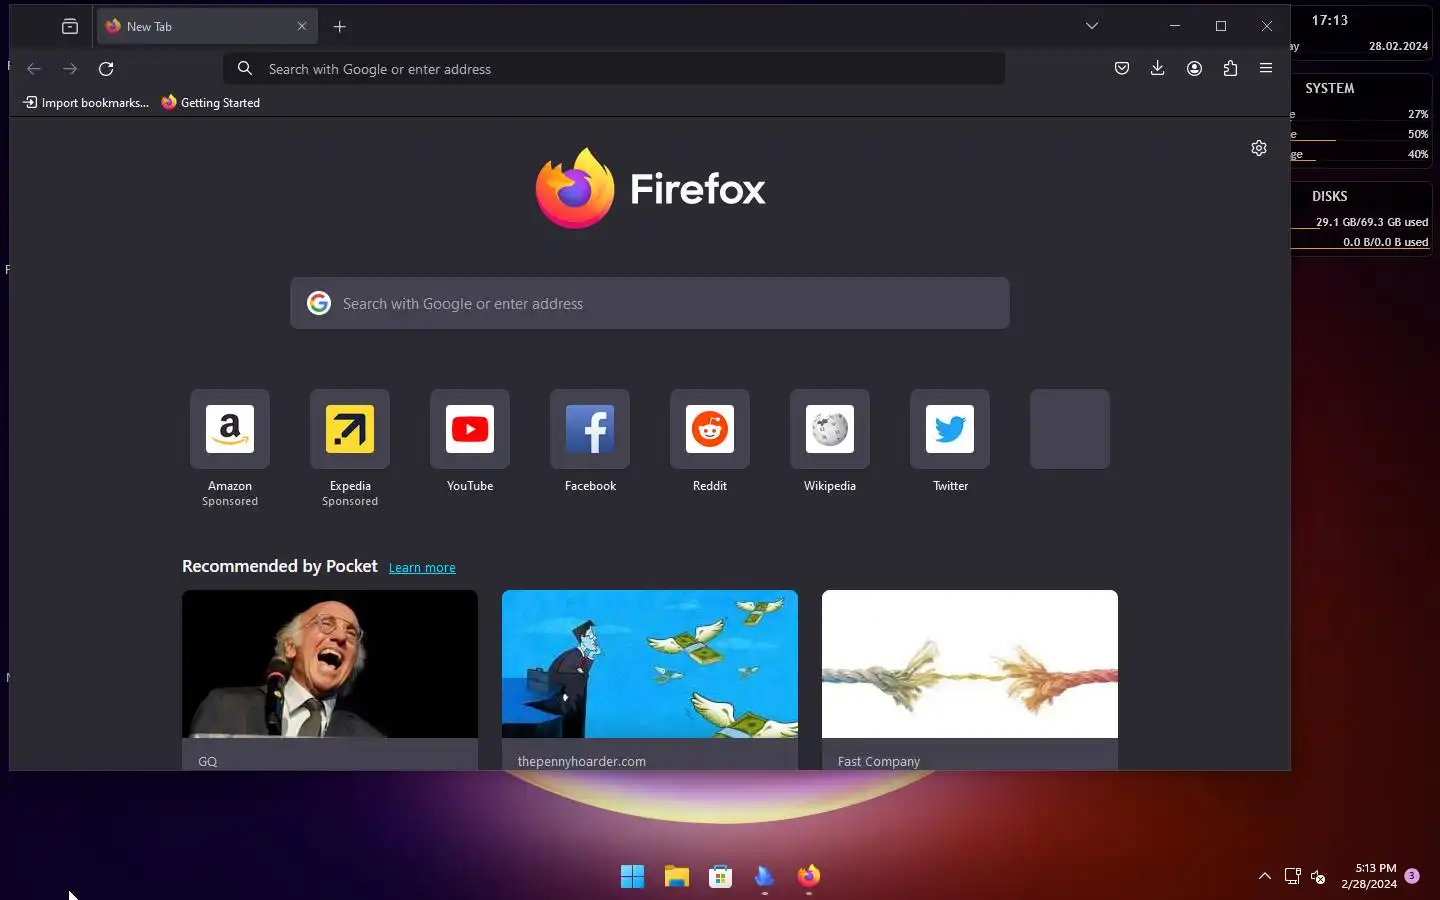
Task: Follow the Learn more Pocket link
Action: [422, 568]
